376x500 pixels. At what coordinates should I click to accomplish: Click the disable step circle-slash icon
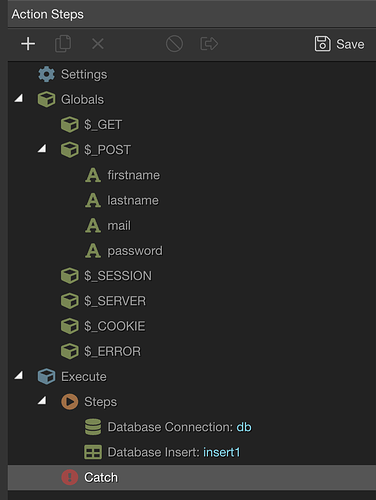pyautogui.click(x=174, y=44)
